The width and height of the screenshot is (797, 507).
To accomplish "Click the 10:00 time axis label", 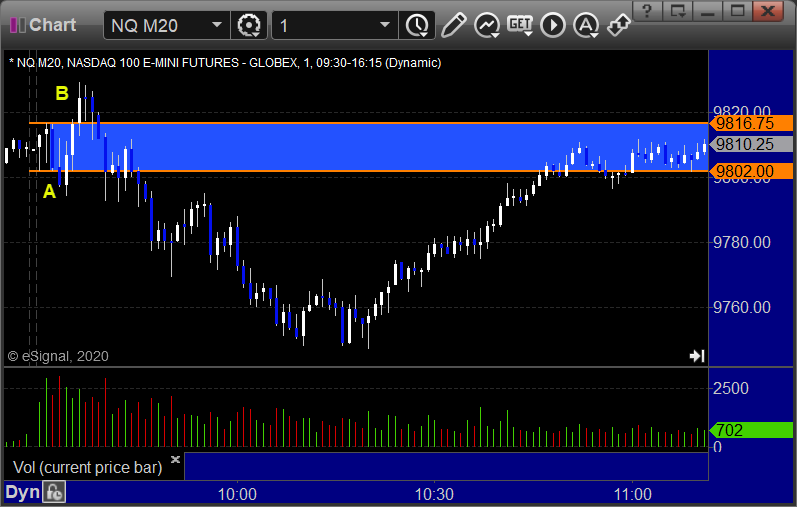I will point(237,494).
